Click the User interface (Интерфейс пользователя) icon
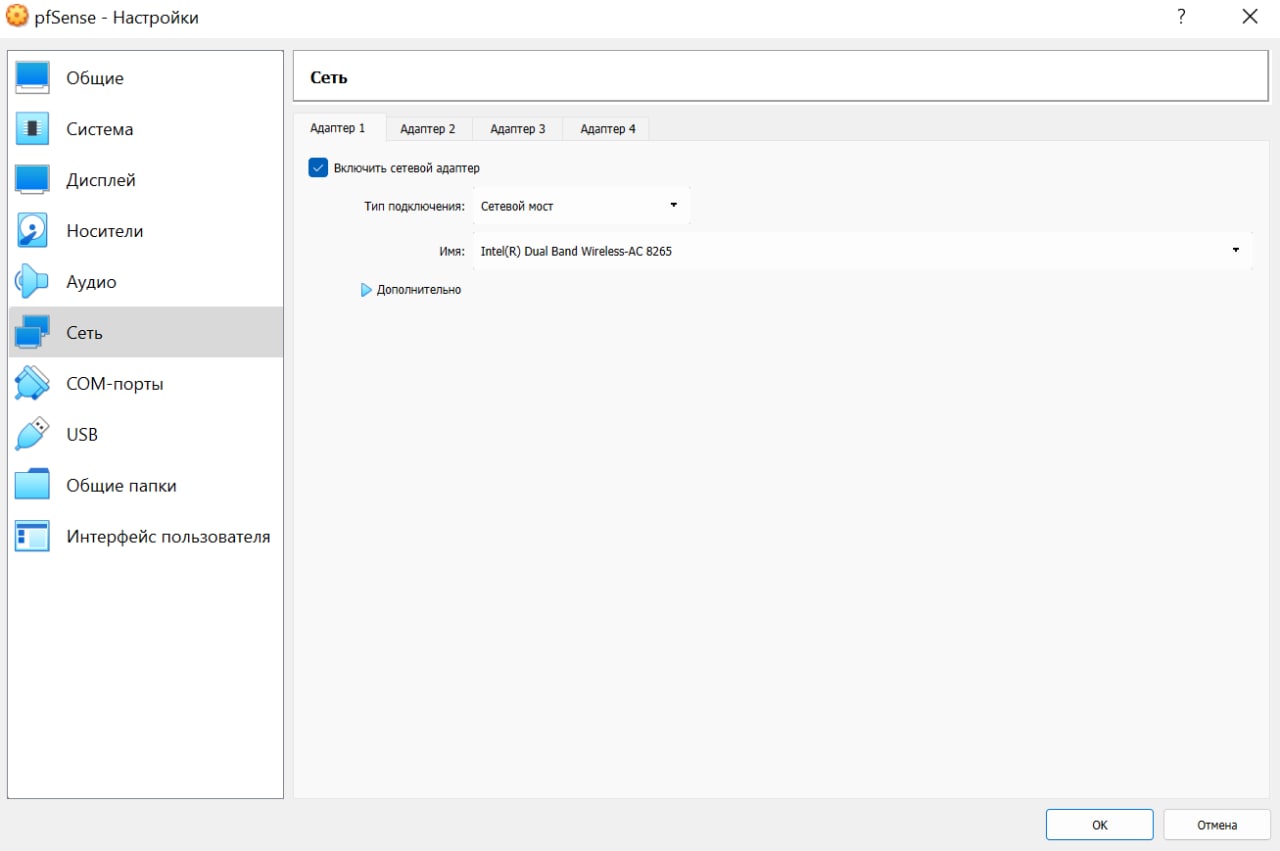 click(x=32, y=537)
